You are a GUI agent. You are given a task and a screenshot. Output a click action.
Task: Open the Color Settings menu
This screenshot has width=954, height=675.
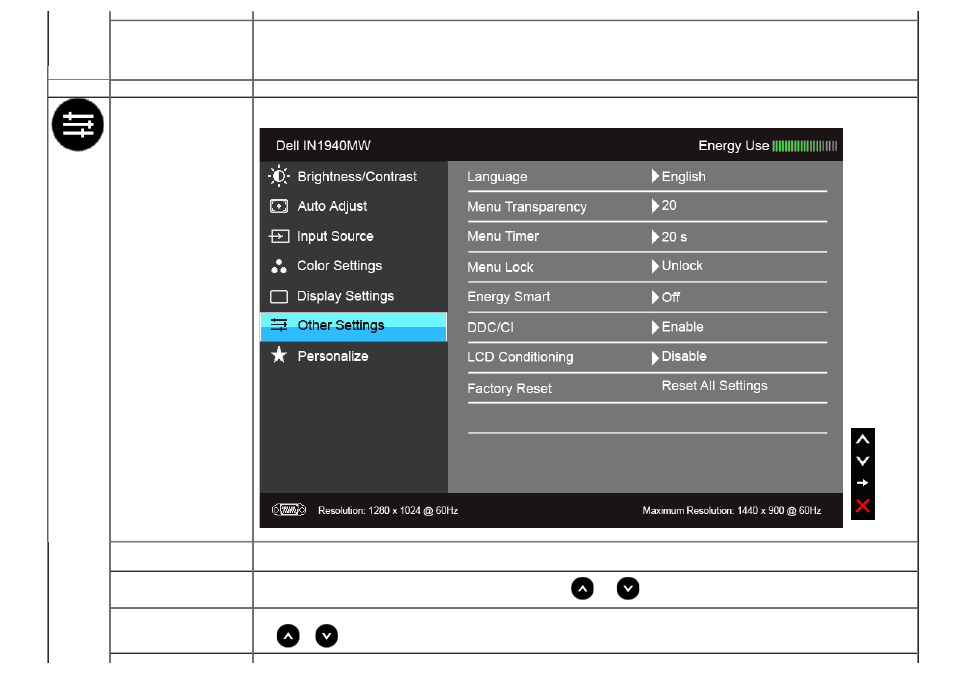click(353, 266)
